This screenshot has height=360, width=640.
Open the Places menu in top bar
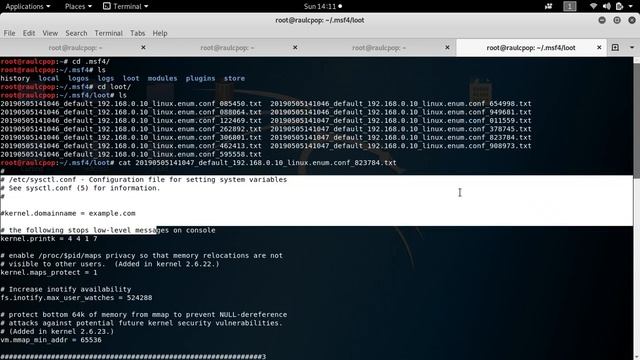[78, 6]
